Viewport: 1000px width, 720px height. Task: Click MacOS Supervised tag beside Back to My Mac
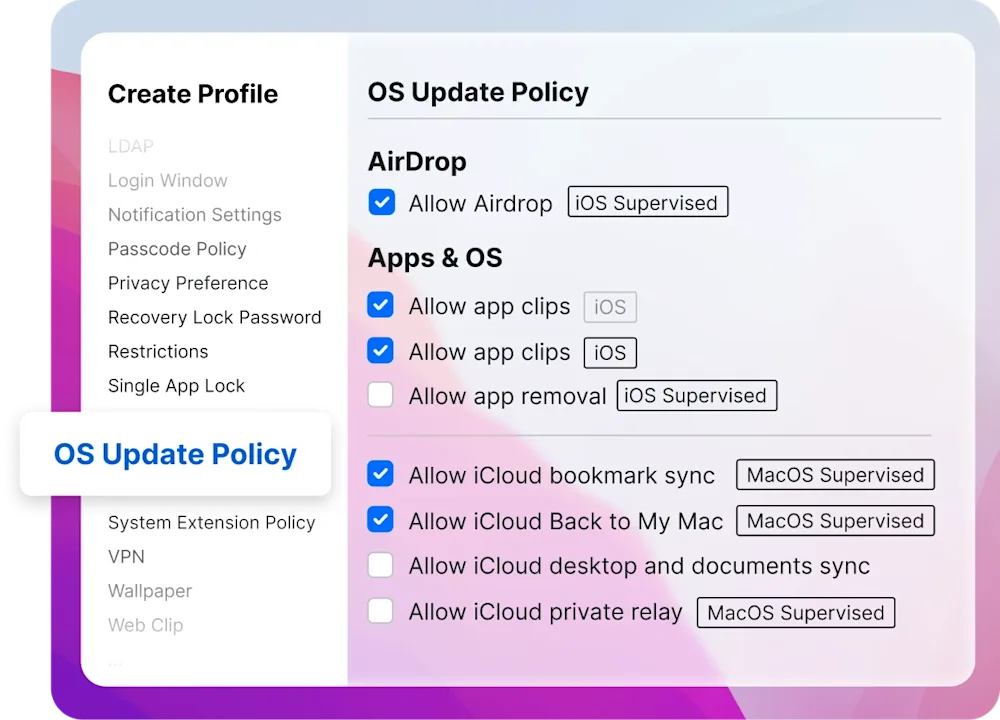pos(835,520)
